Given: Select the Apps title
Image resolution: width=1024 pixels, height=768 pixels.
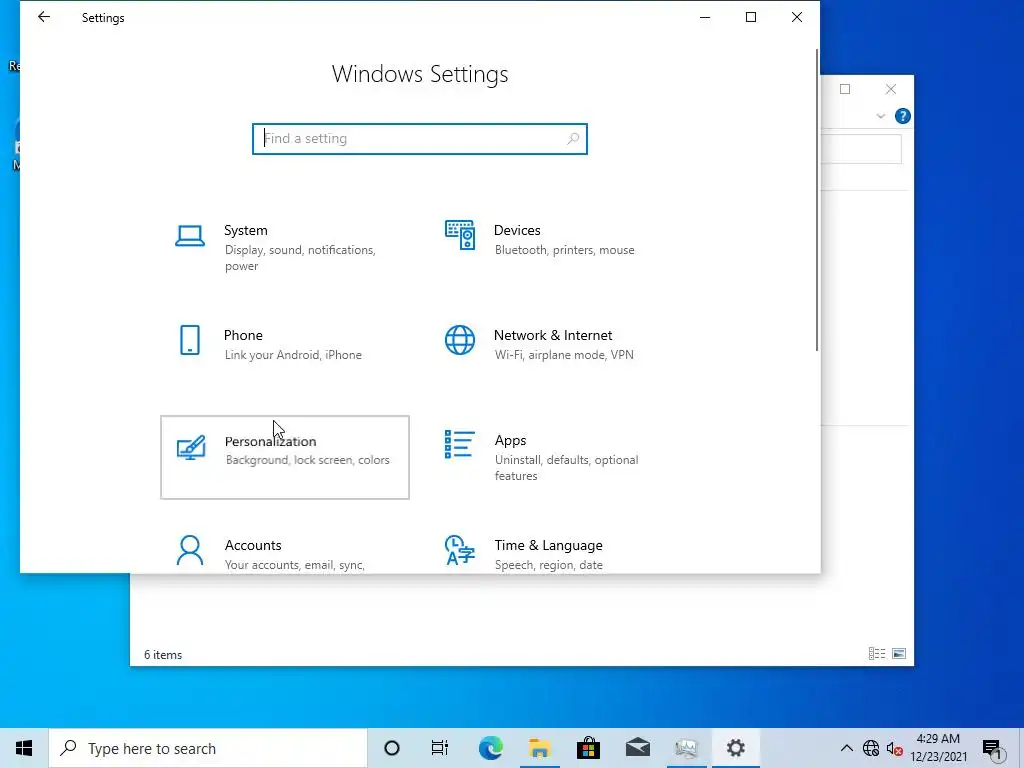Looking at the screenshot, I should [510, 441].
